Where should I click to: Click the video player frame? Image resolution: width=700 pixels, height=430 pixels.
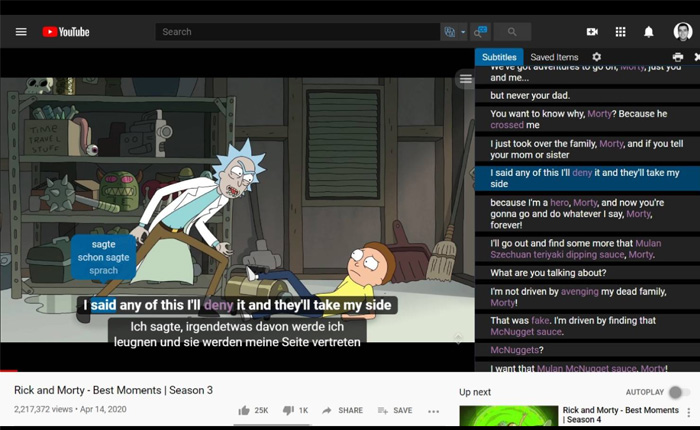point(237,210)
